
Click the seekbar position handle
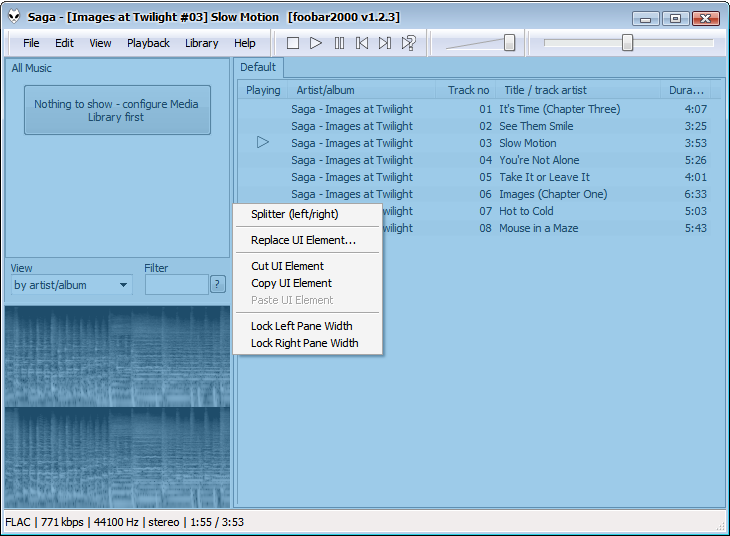point(628,43)
